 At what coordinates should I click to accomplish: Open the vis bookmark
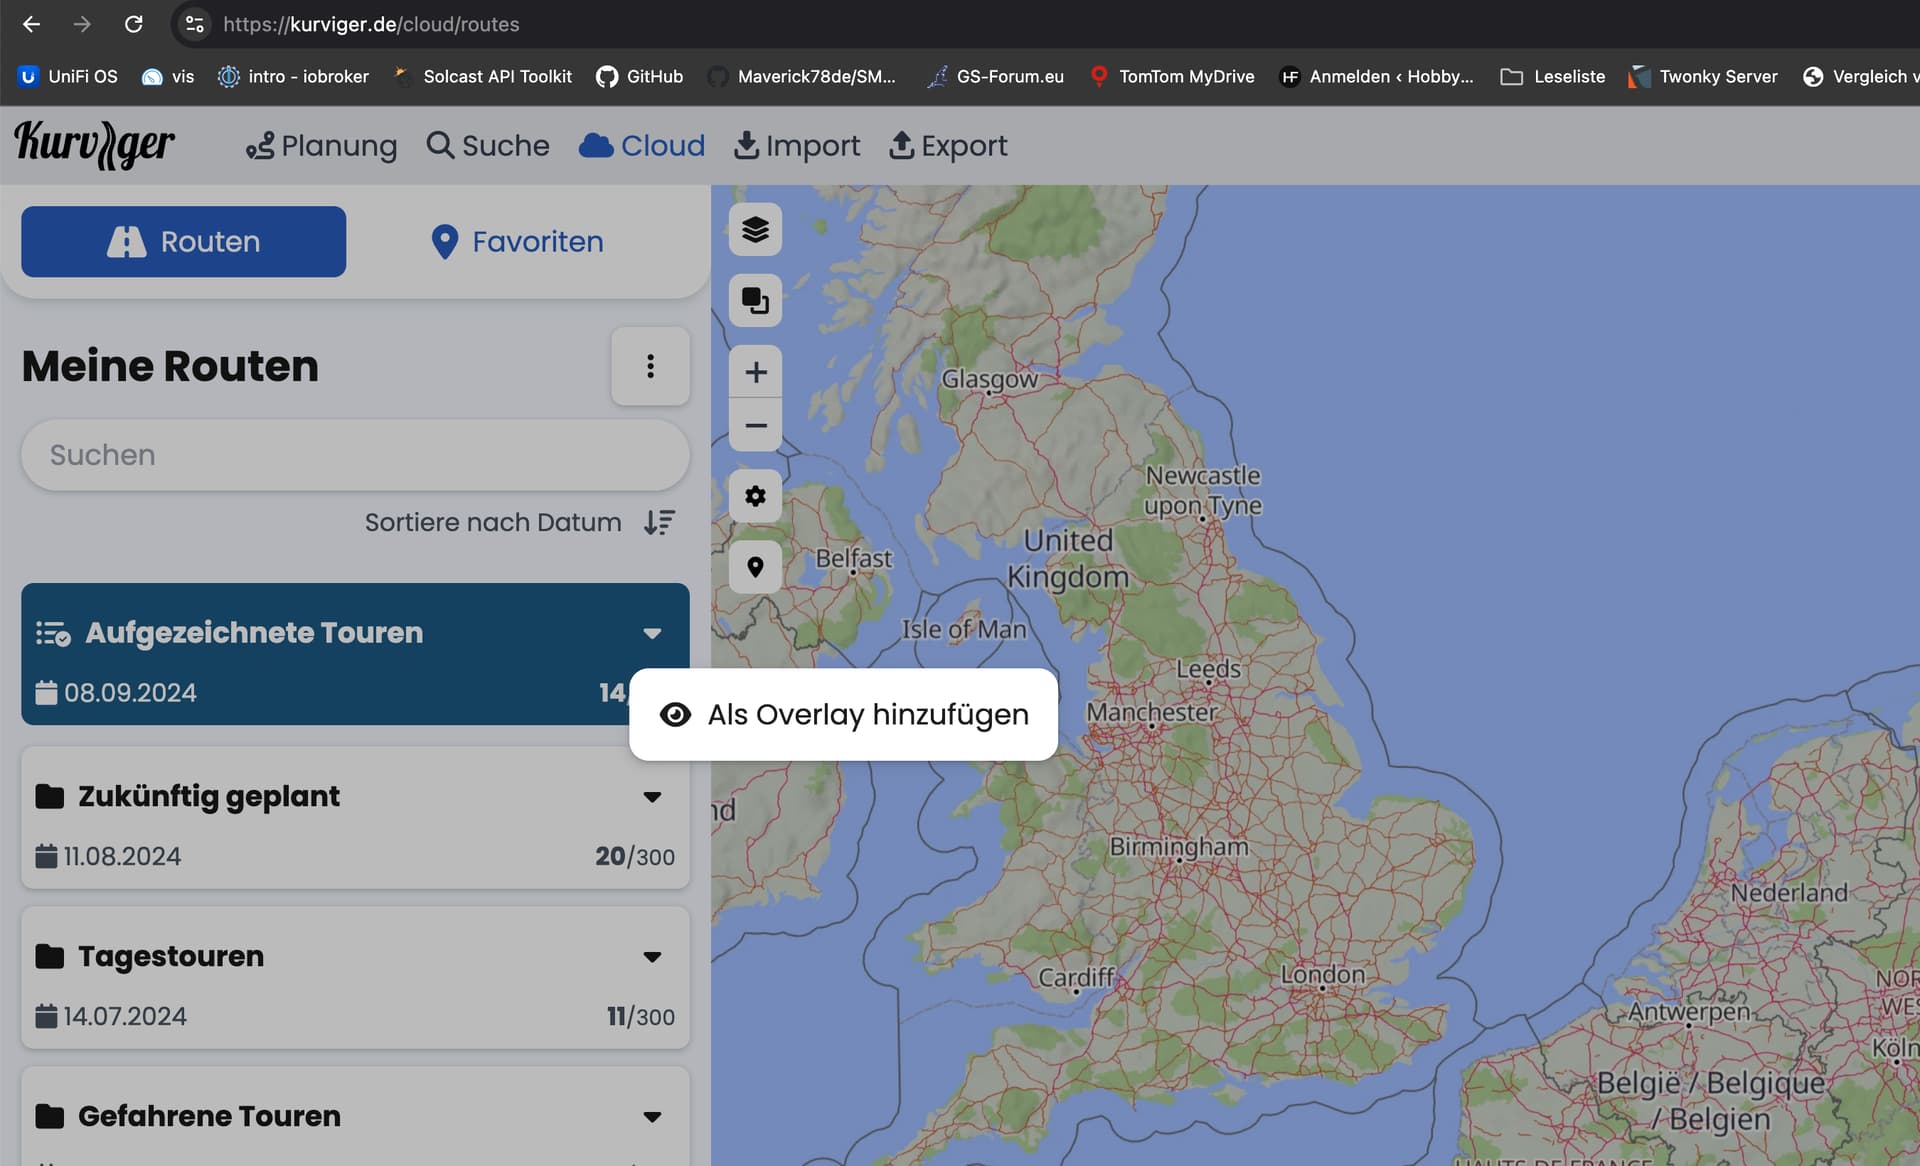(x=168, y=76)
